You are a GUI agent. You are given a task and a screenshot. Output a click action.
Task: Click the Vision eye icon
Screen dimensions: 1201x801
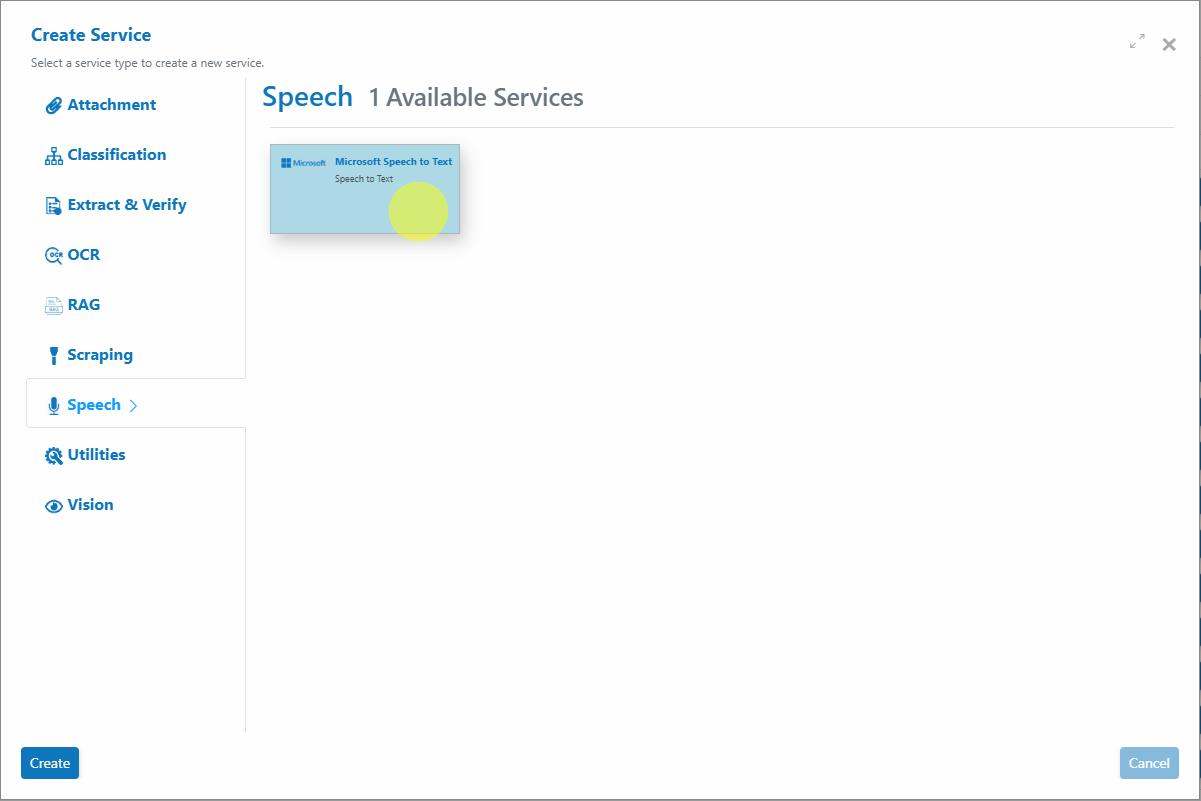tap(54, 506)
